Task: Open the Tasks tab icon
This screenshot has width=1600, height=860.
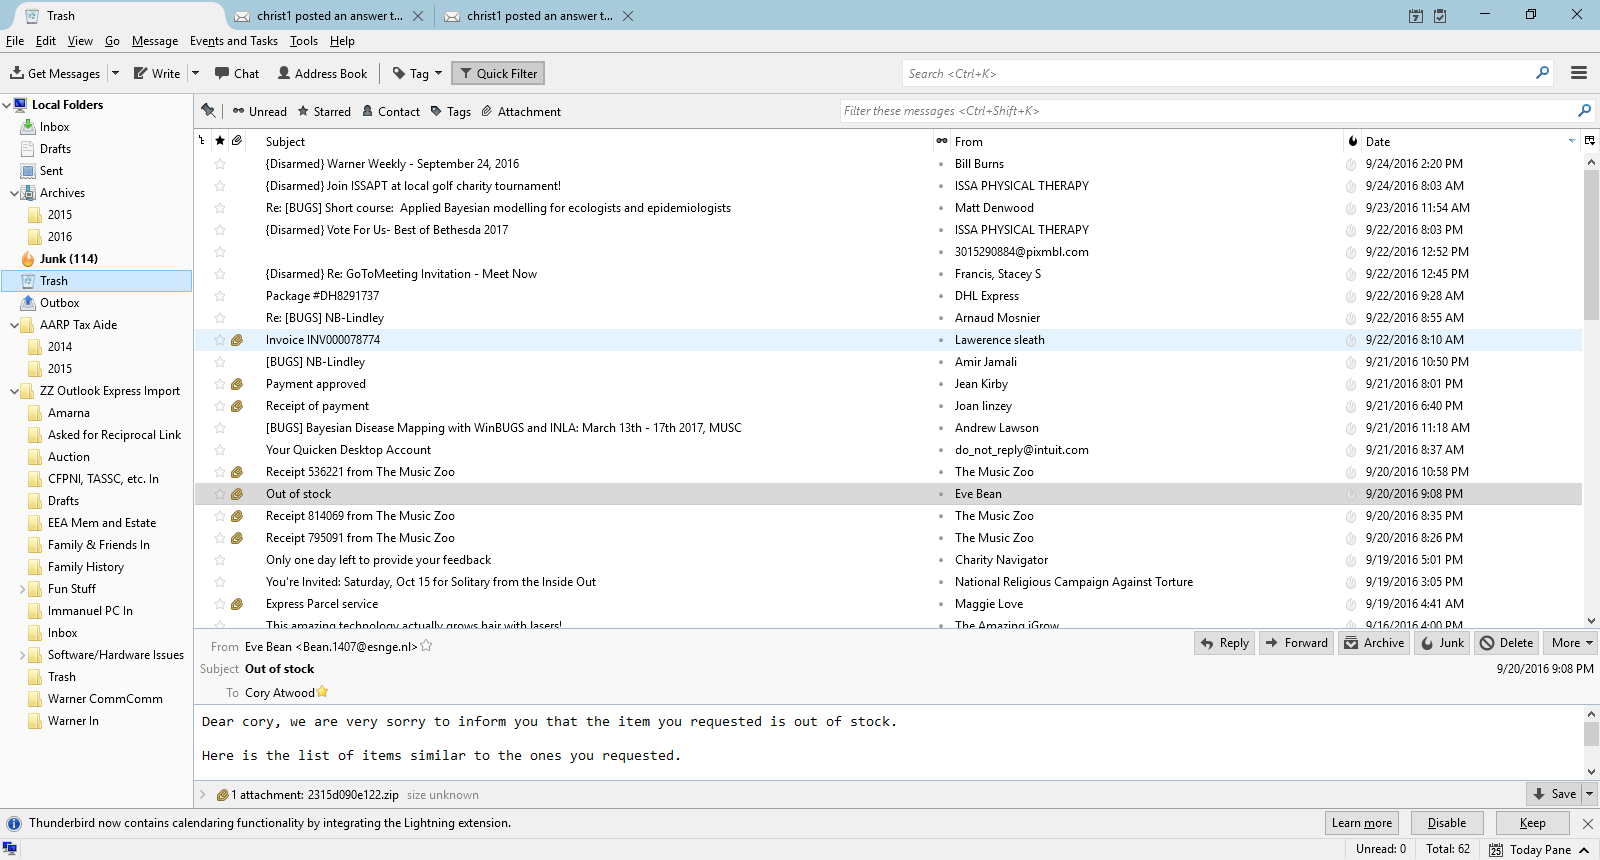Action: pyautogui.click(x=1440, y=16)
